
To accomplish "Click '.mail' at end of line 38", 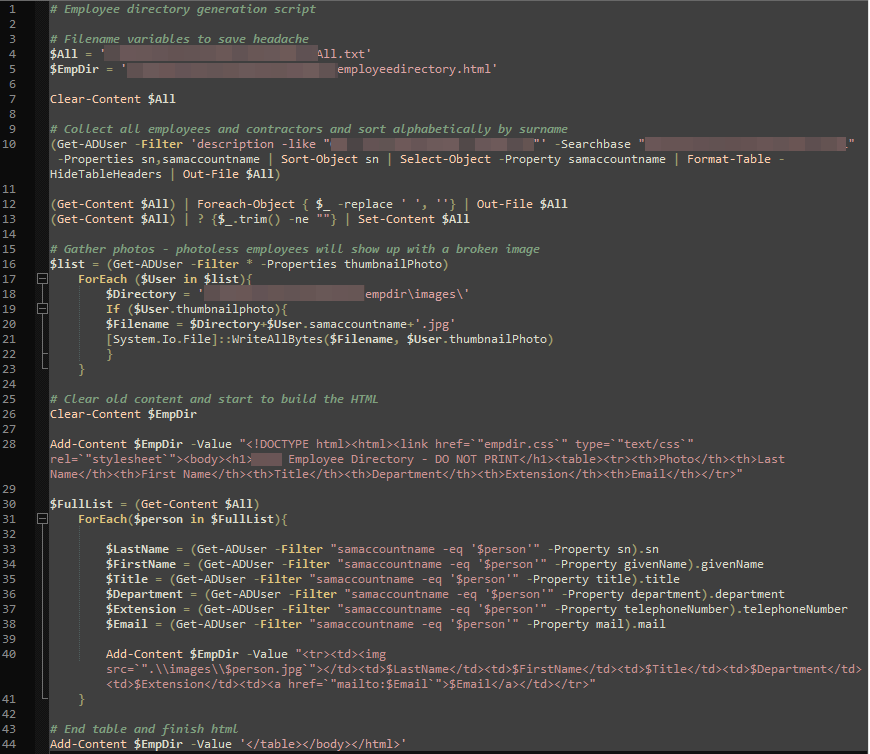I will pyautogui.click(x=648, y=624).
